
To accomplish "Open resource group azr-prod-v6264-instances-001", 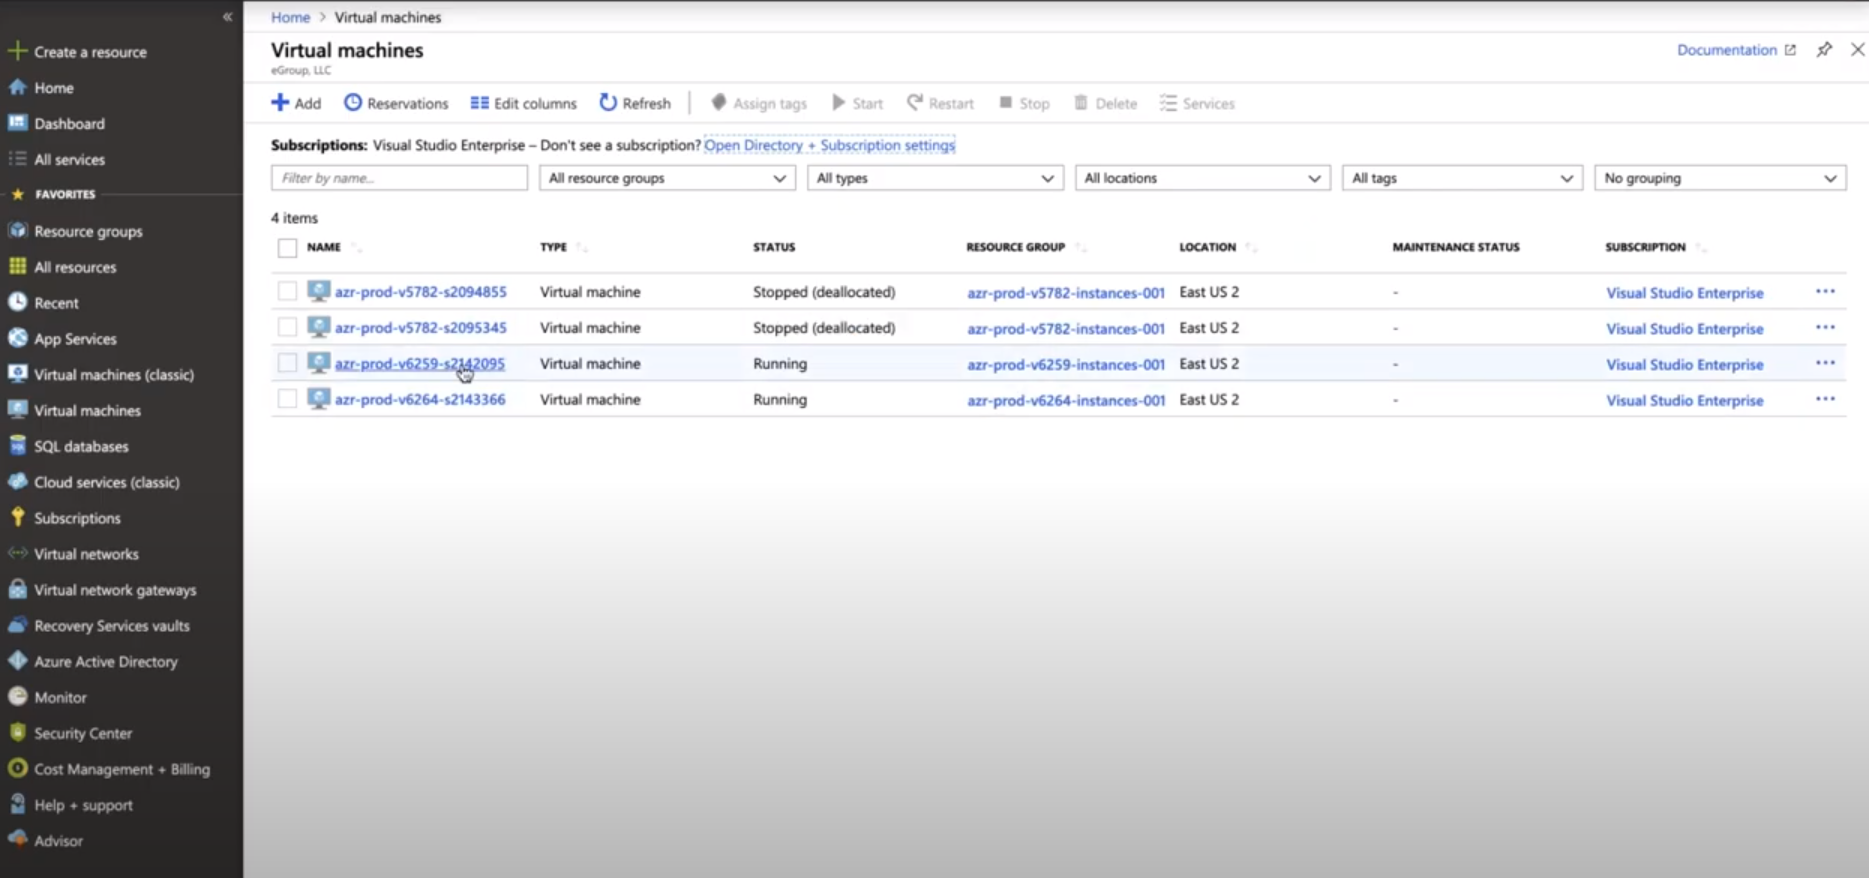I will (1066, 400).
